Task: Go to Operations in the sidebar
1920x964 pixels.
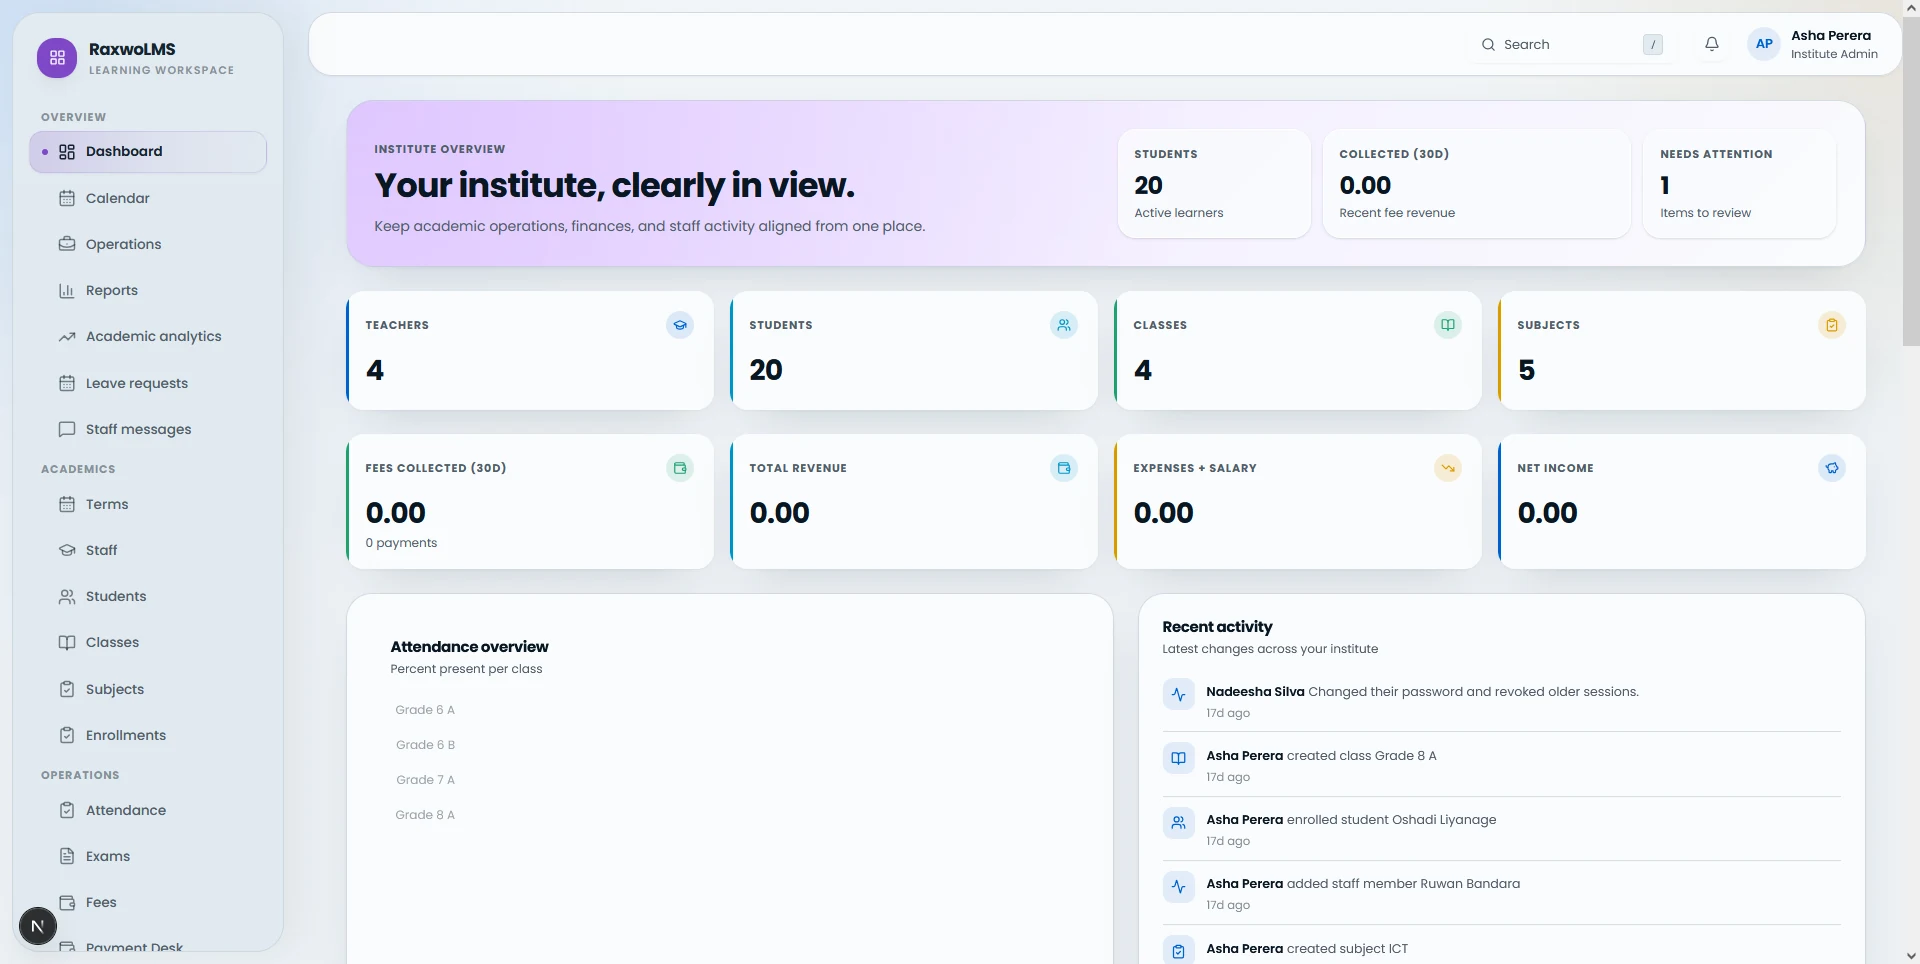Action: (148, 244)
